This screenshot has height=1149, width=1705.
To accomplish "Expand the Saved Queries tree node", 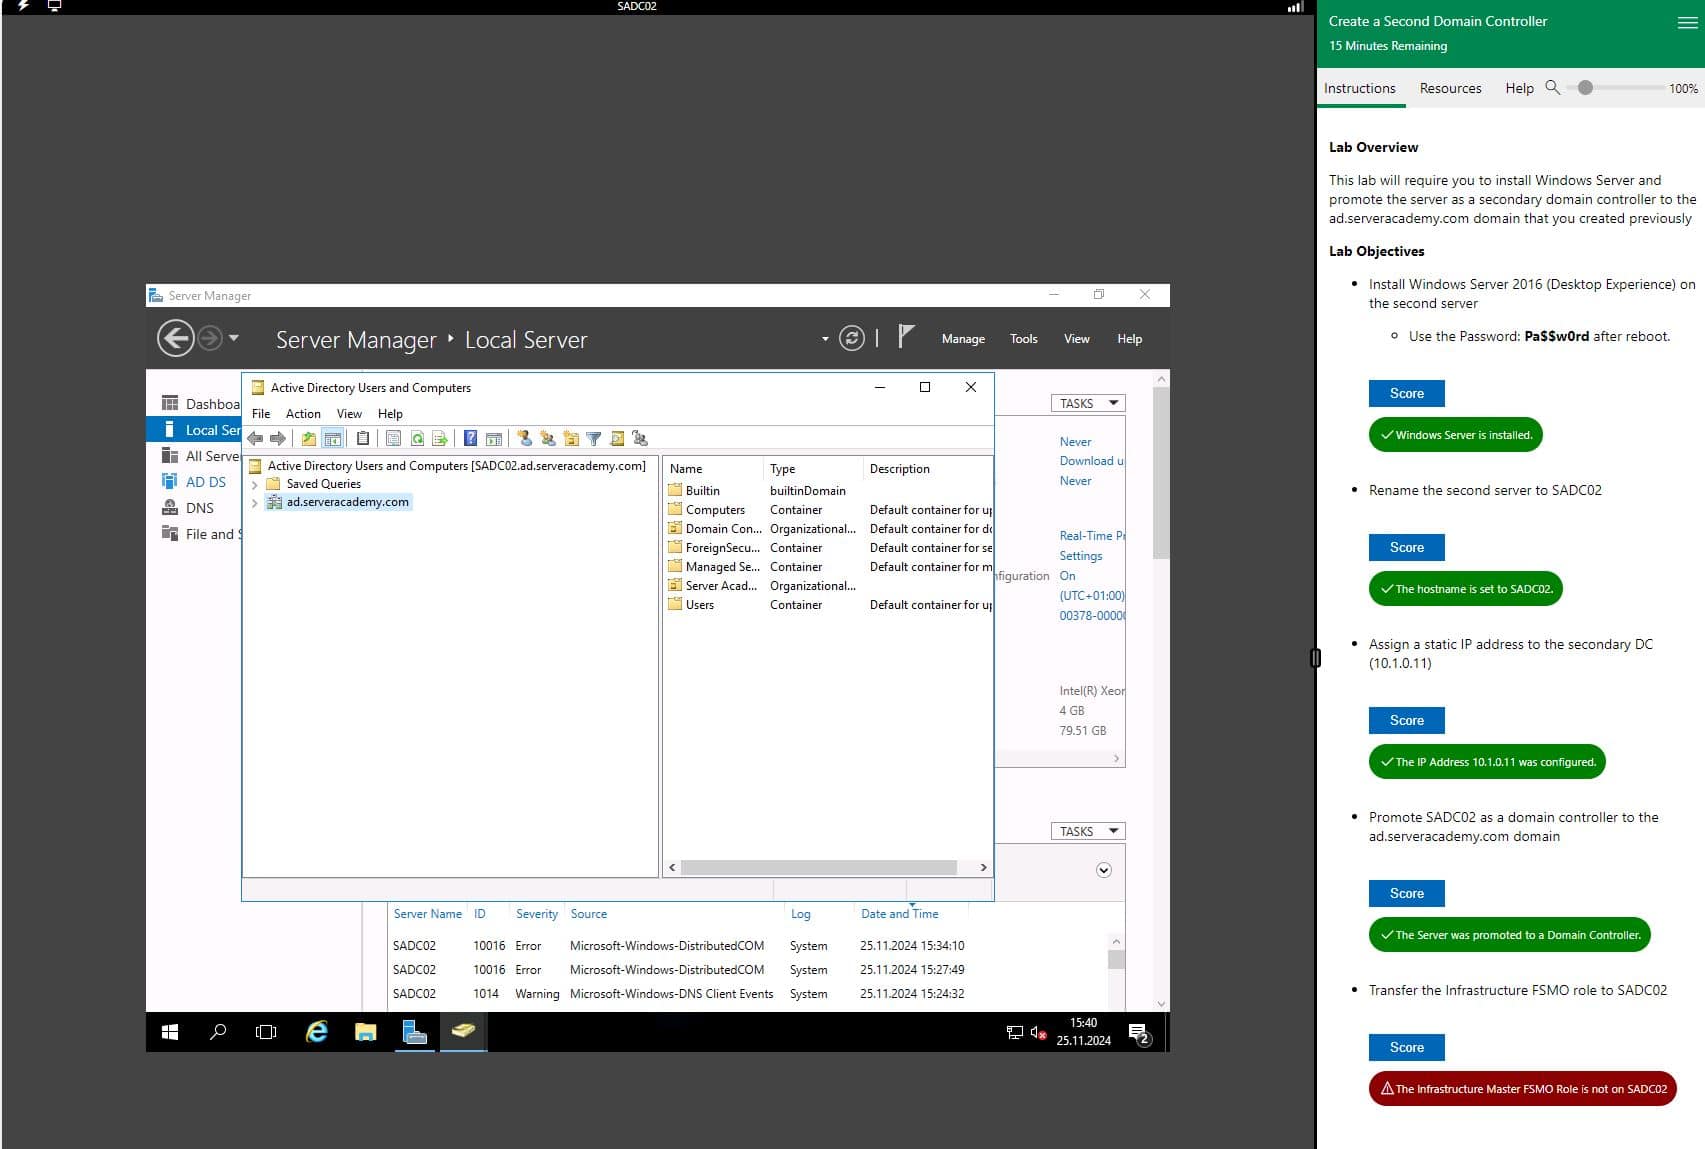I will 255,484.
